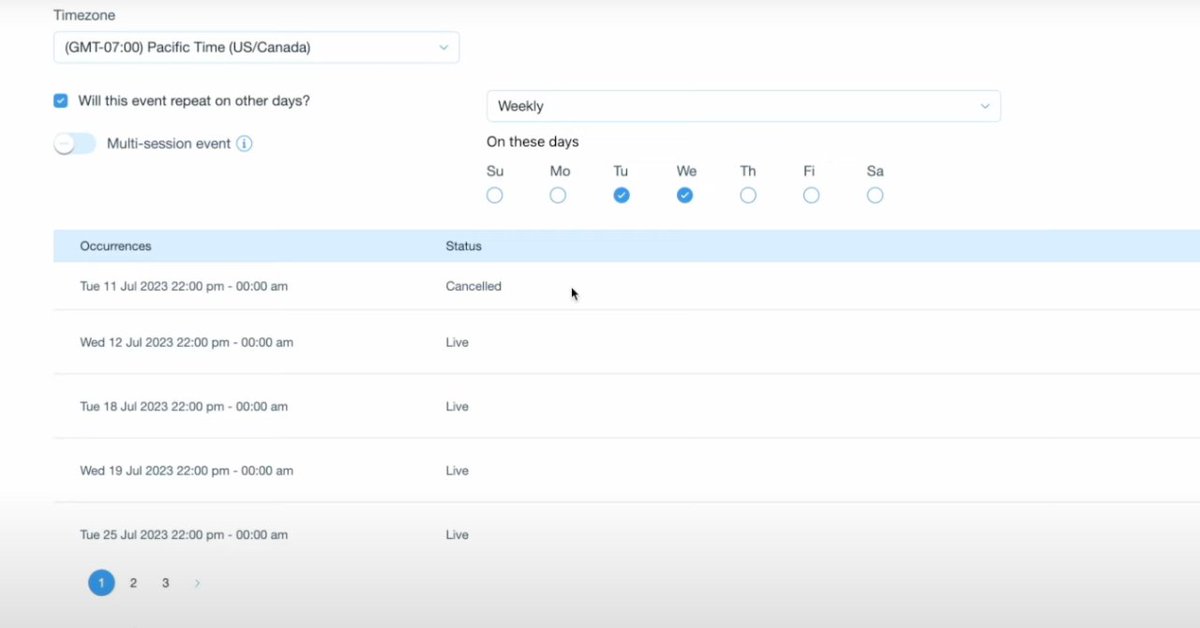Go to page 2 of occurrences
This screenshot has width=1200, height=628.
tap(133, 582)
